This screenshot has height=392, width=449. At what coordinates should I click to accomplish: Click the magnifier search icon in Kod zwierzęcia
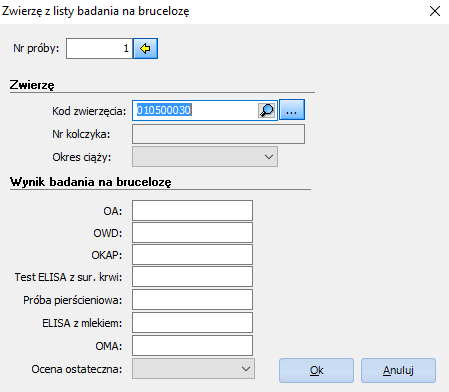point(267,110)
